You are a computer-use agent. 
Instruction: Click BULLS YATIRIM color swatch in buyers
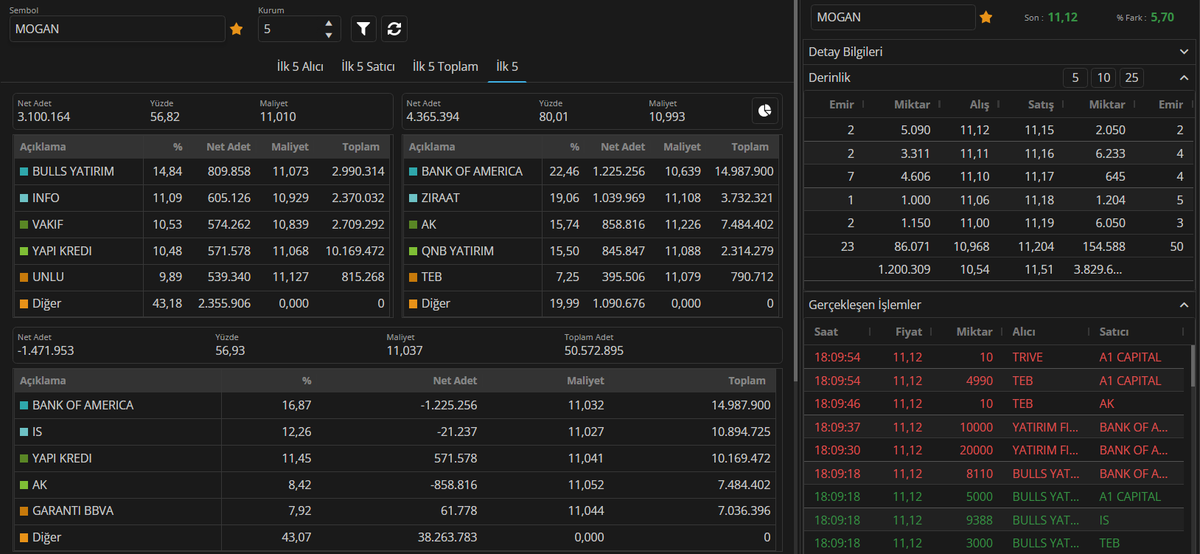tap(24, 172)
